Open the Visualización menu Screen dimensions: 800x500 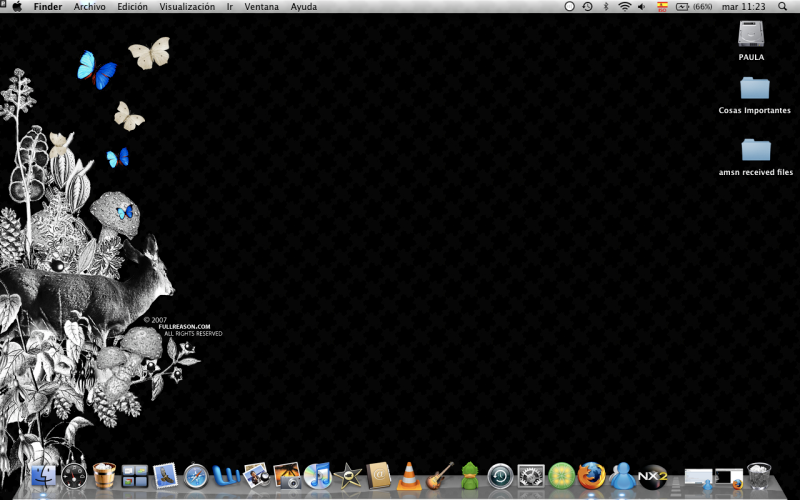tap(187, 7)
